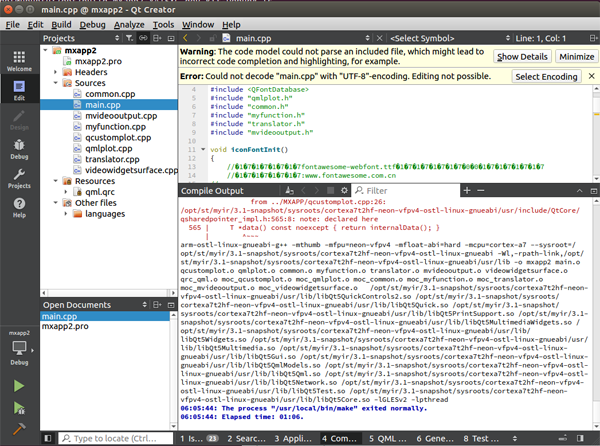Open Projects mode with wrench icon

point(19,178)
